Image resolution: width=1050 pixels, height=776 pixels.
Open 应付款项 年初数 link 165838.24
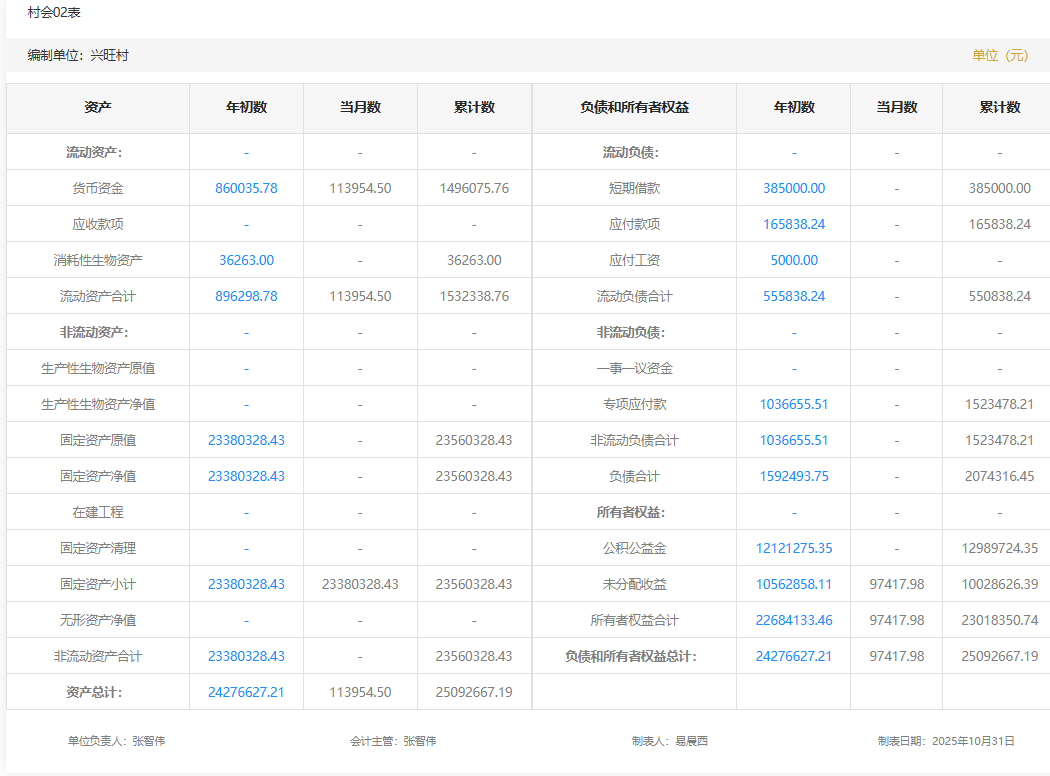(794, 224)
